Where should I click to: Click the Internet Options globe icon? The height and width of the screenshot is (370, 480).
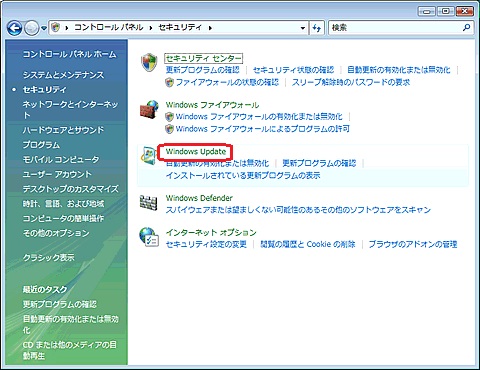point(149,236)
